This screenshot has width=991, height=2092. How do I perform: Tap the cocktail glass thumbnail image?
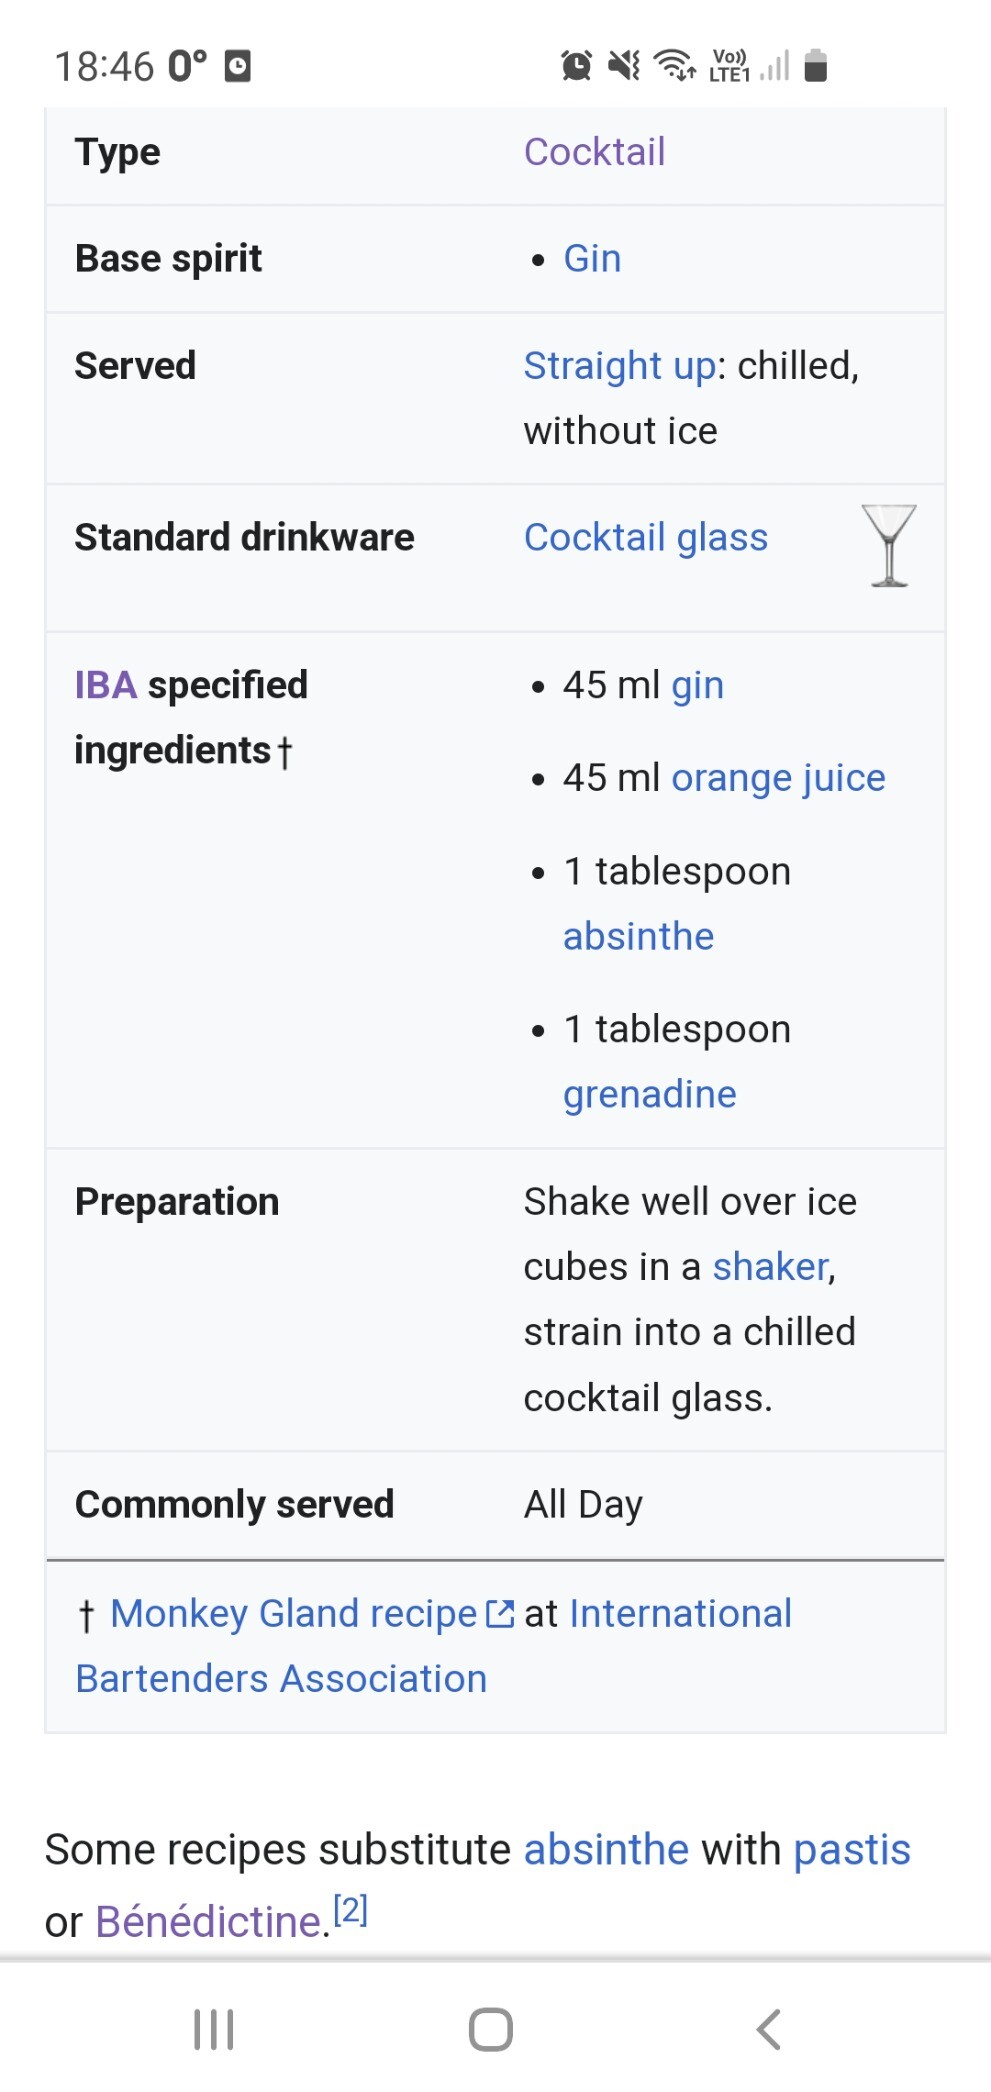888,545
